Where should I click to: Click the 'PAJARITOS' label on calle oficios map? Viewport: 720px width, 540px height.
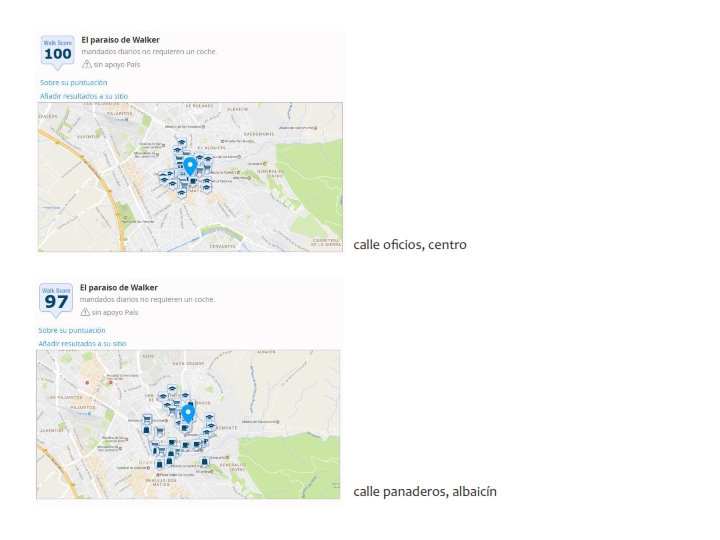(x=119, y=113)
